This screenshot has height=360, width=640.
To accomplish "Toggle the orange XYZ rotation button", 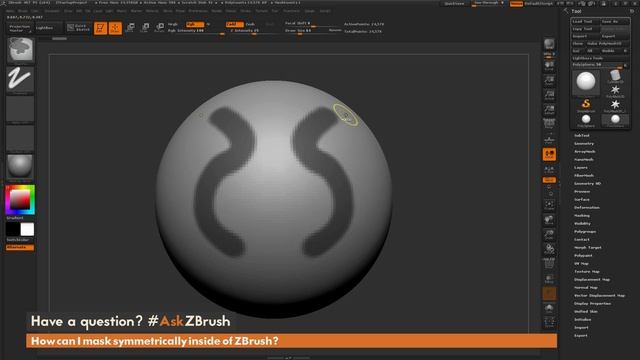I will pyautogui.click(x=549, y=180).
